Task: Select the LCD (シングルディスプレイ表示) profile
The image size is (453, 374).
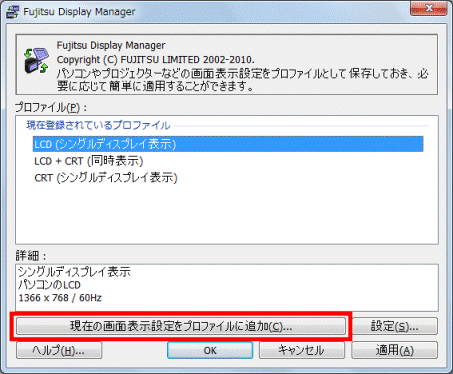Action: [x=228, y=144]
